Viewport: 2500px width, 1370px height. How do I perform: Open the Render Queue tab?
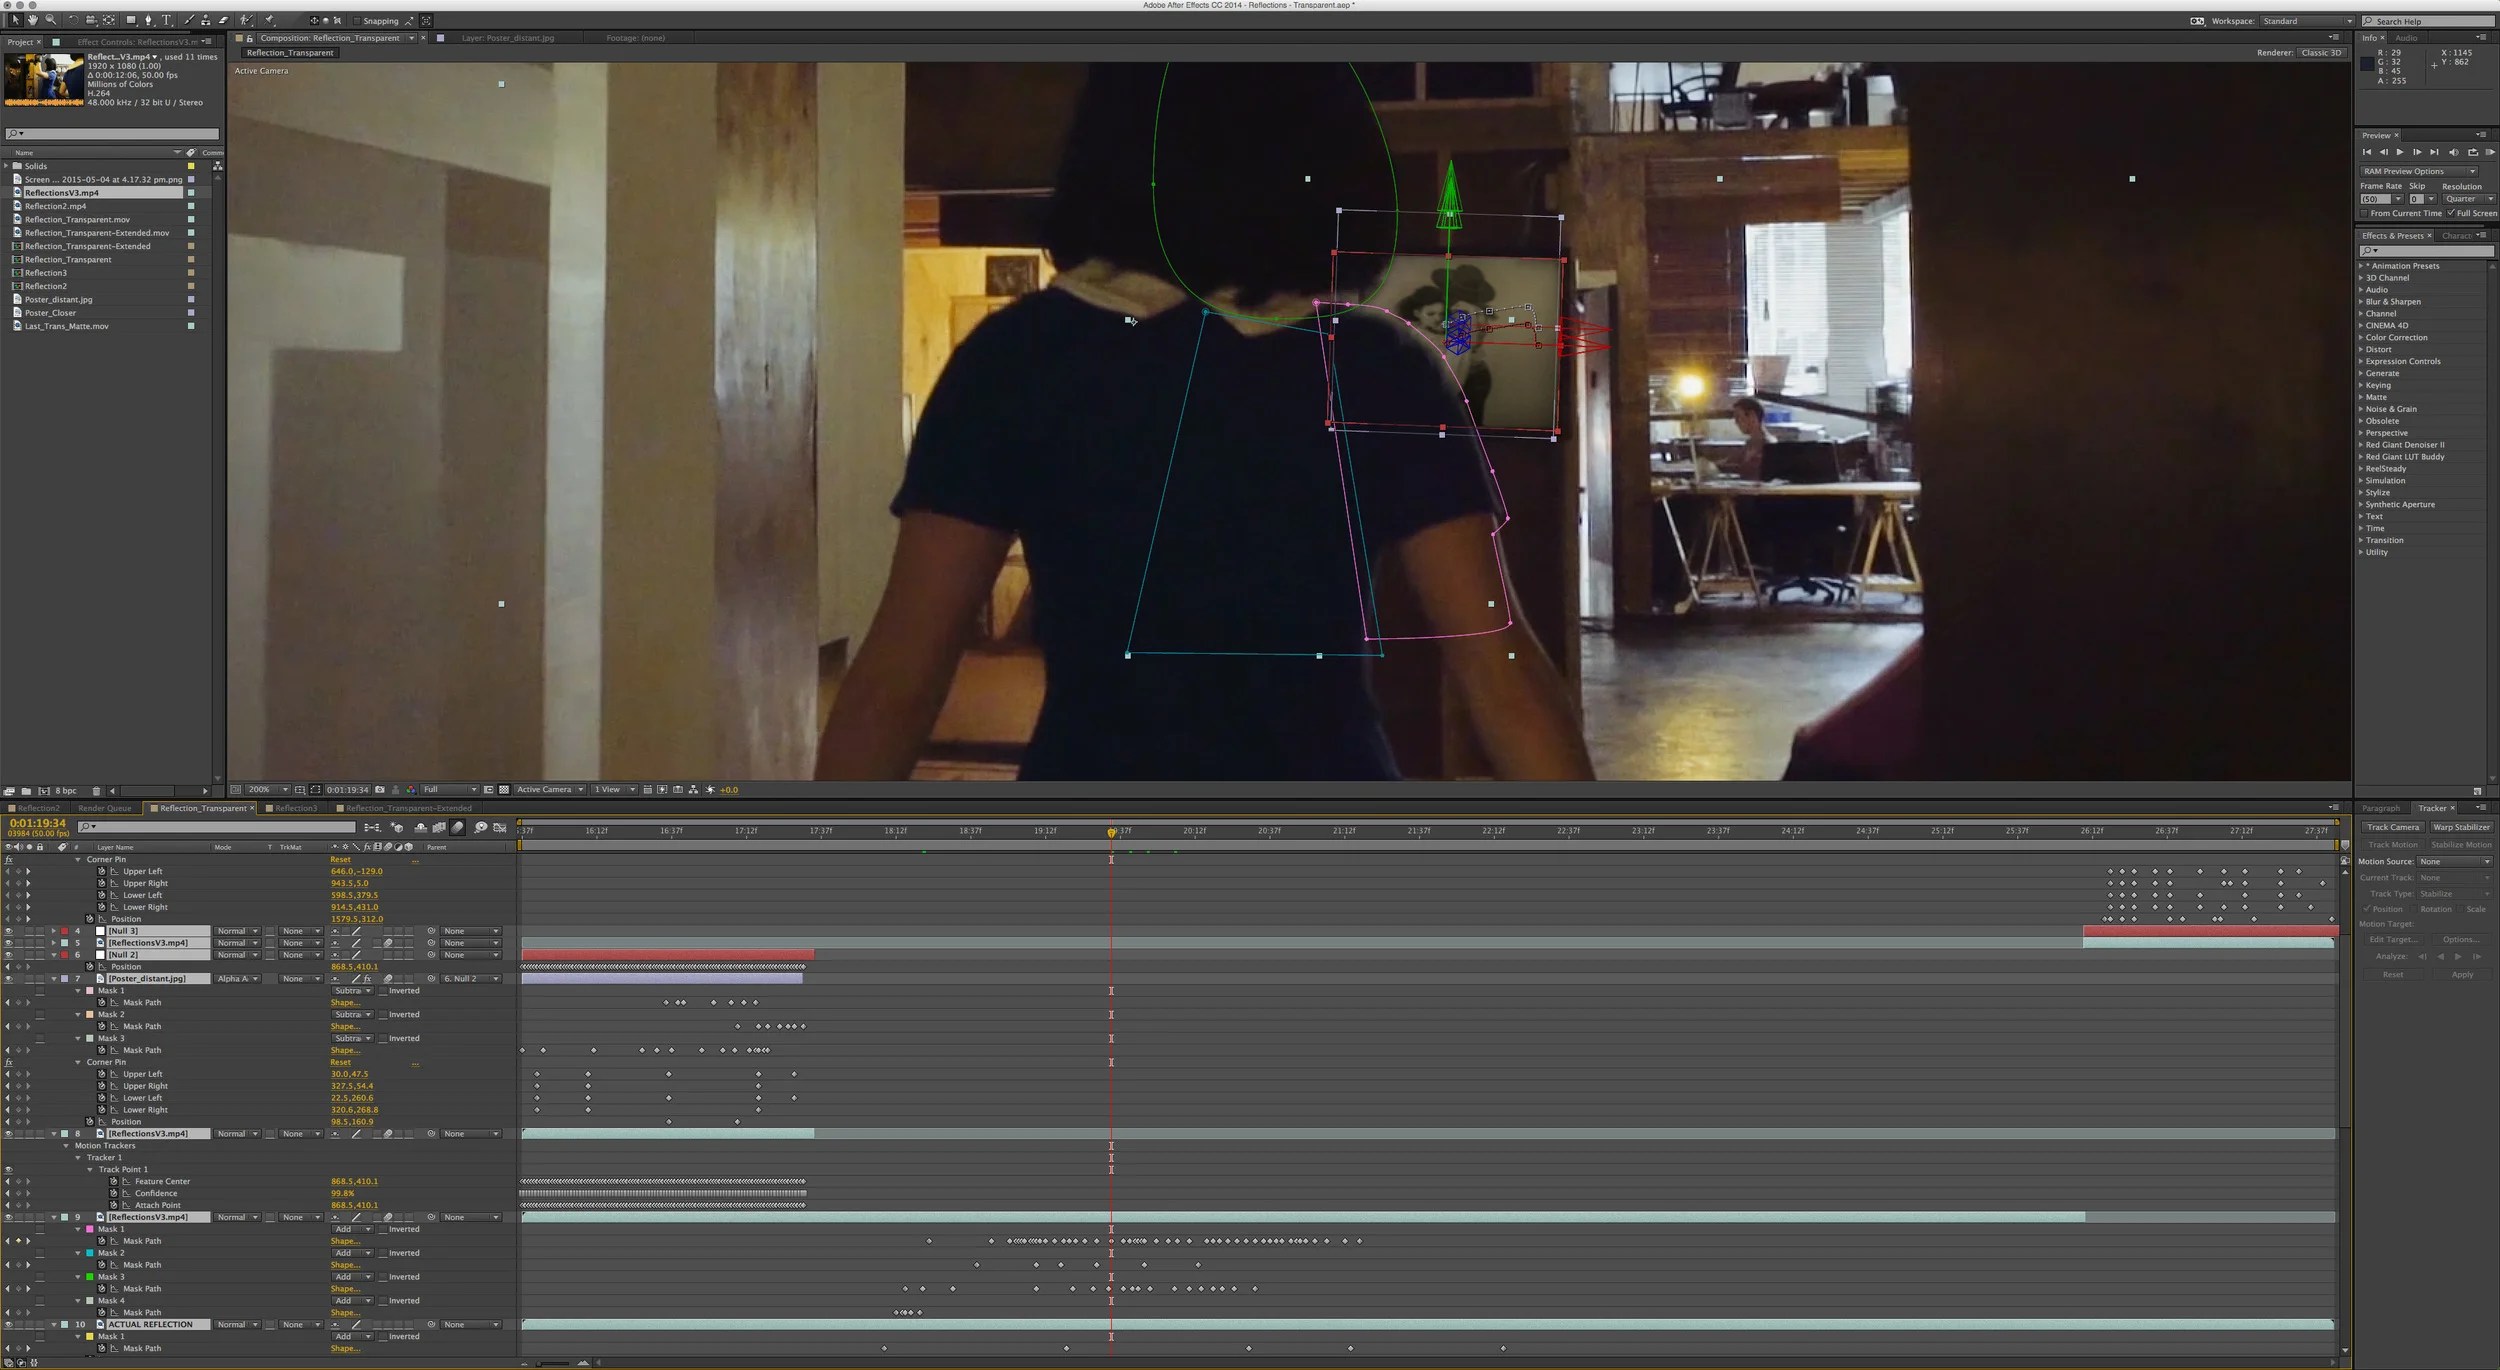pos(104,808)
